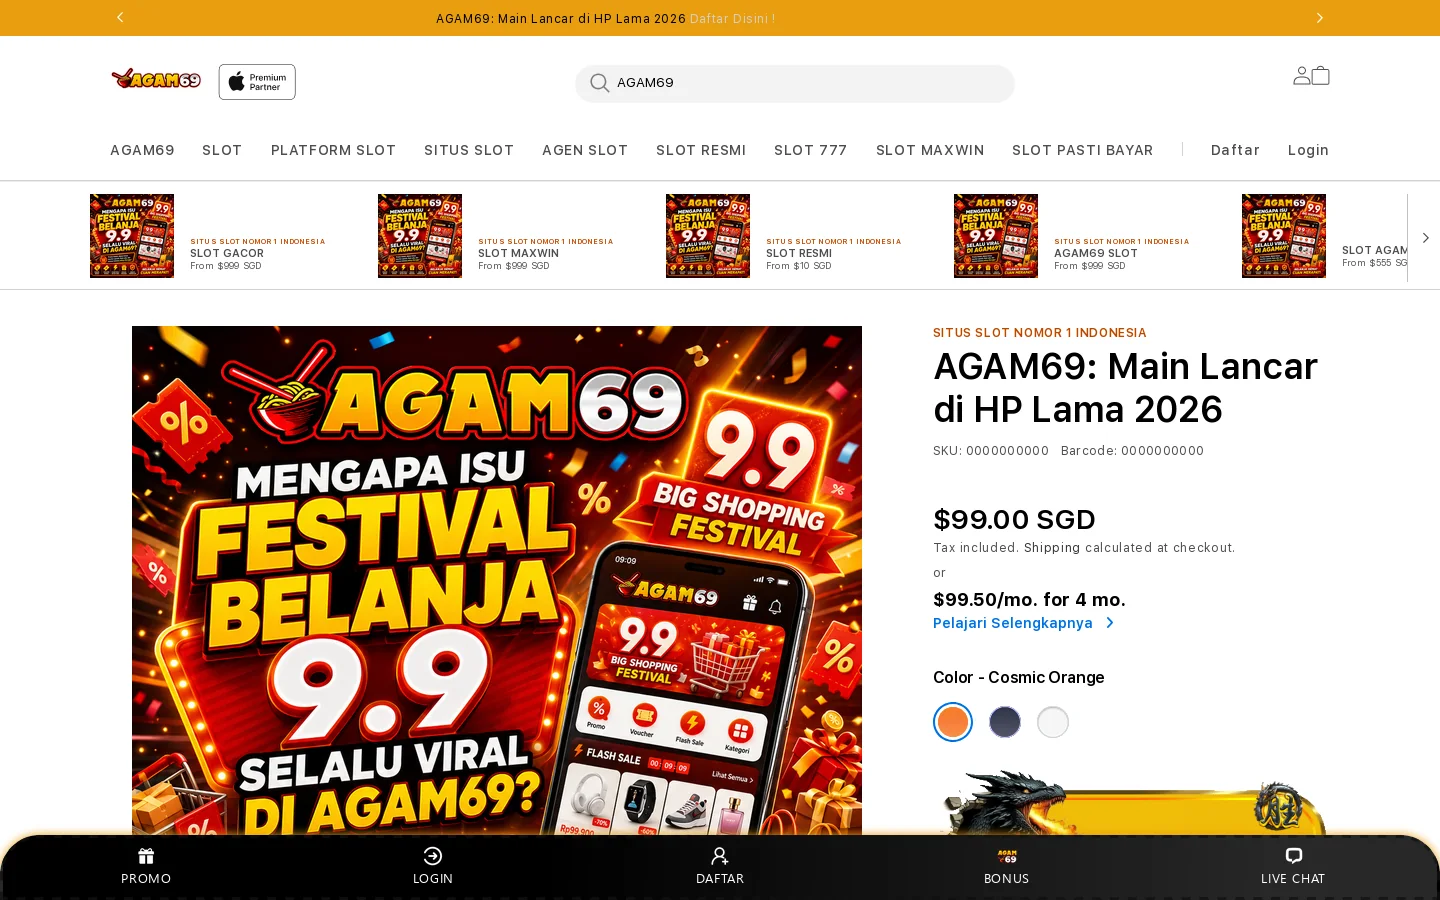Click the main Festival Belanja 9.9 product image
This screenshot has height=900, width=1440.
497,581
